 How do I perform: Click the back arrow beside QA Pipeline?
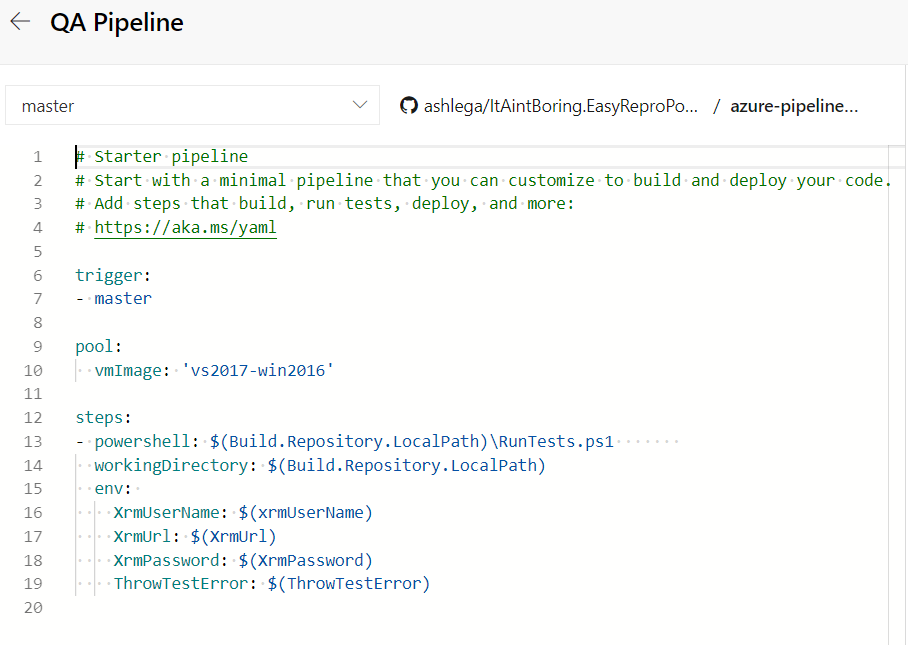click(x=20, y=22)
